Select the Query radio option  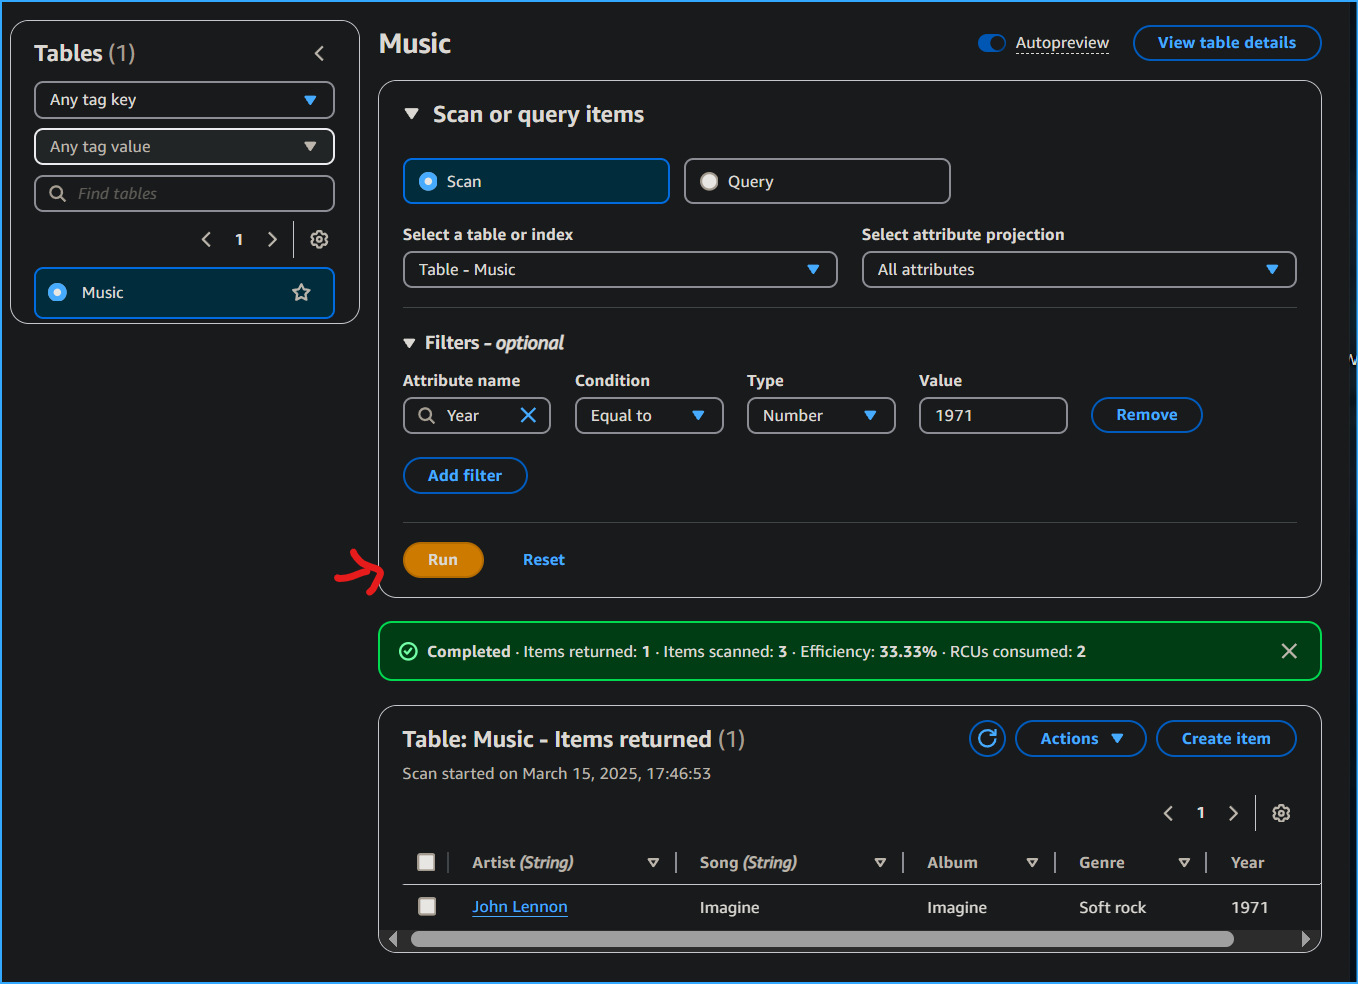[710, 182]
